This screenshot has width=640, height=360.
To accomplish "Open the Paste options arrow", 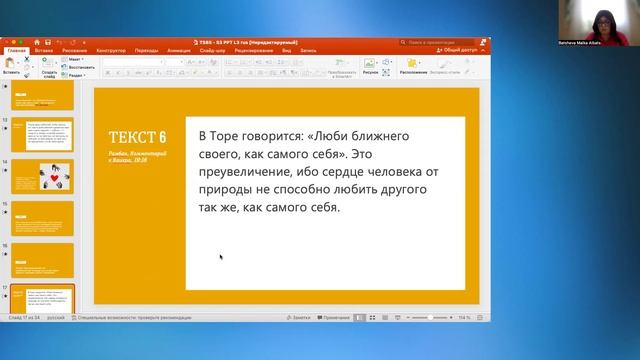I will tap(18, 63).
